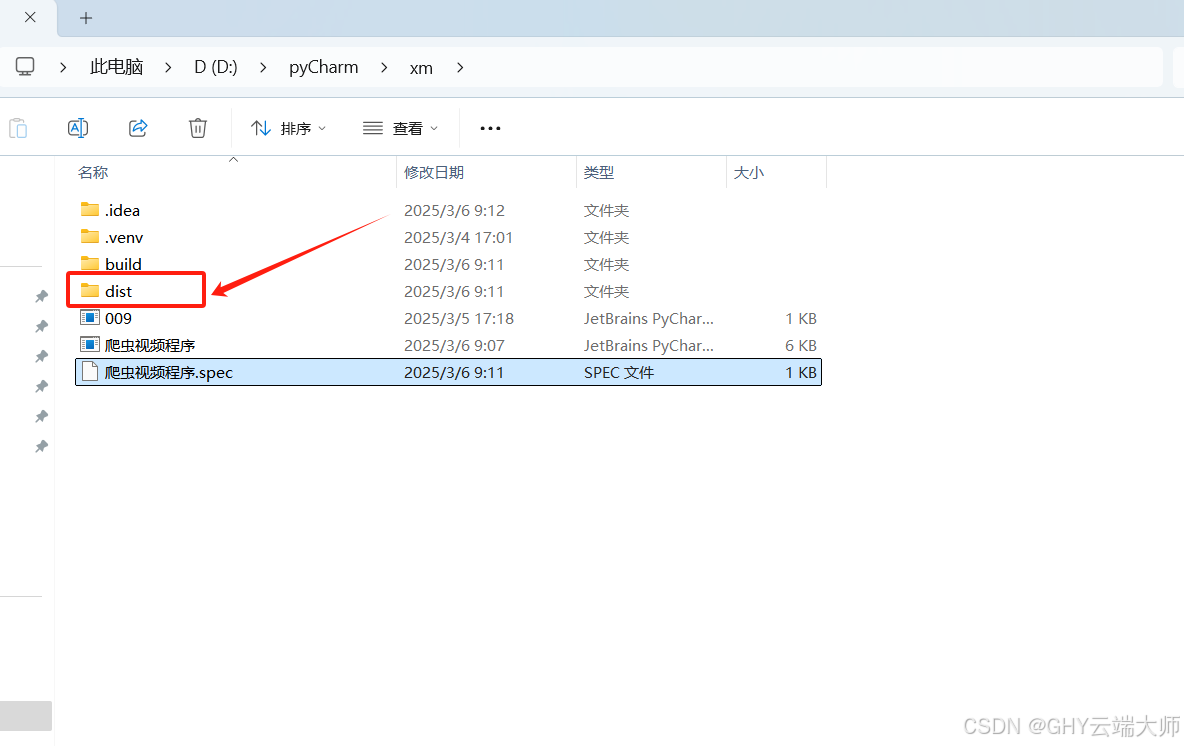1184x746 pixels.
Task: Click sixth pin icon in navigation pane
Action: point(42,446)
